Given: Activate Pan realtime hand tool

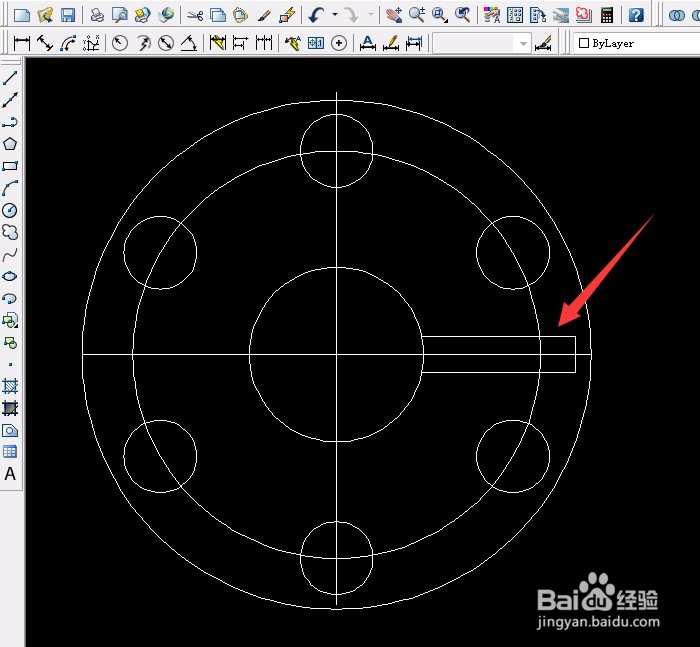Looking at the screenshot, I should [394, 15].
